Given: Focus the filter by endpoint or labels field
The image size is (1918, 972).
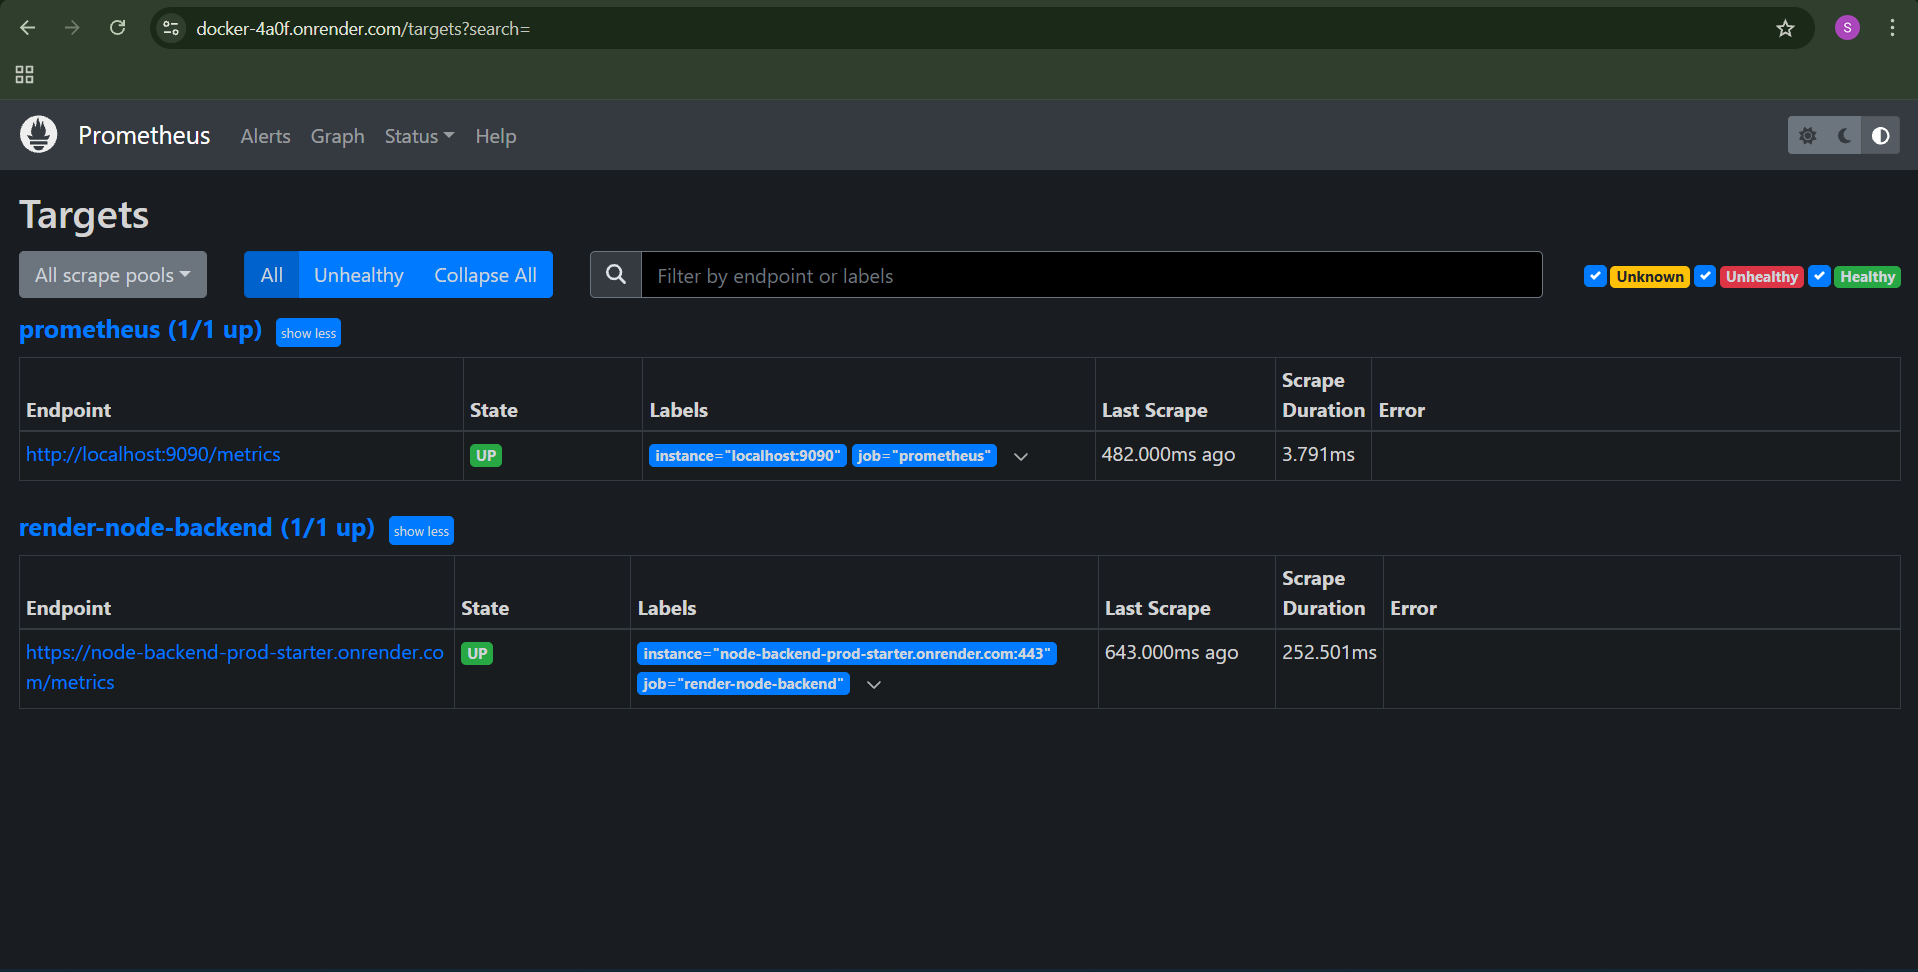Looking at the screenshot, I should (1091, 275).
